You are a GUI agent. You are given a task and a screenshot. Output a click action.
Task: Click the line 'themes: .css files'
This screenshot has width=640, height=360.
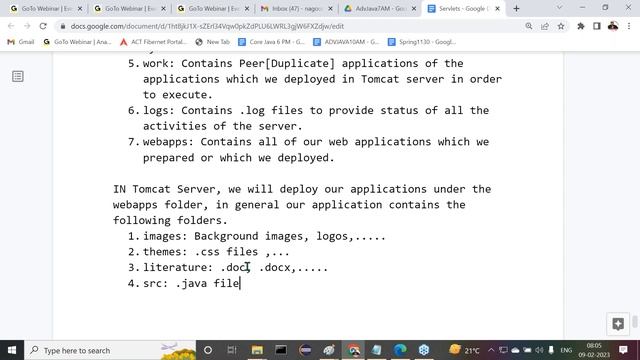click(x=216, y=252)
